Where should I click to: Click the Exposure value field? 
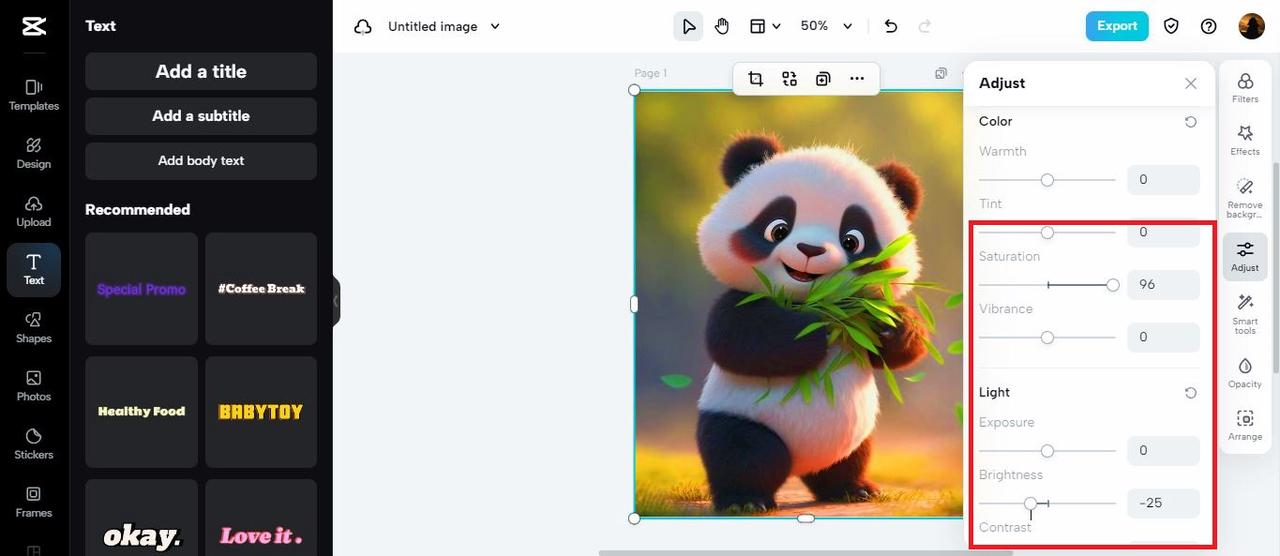1163,451
